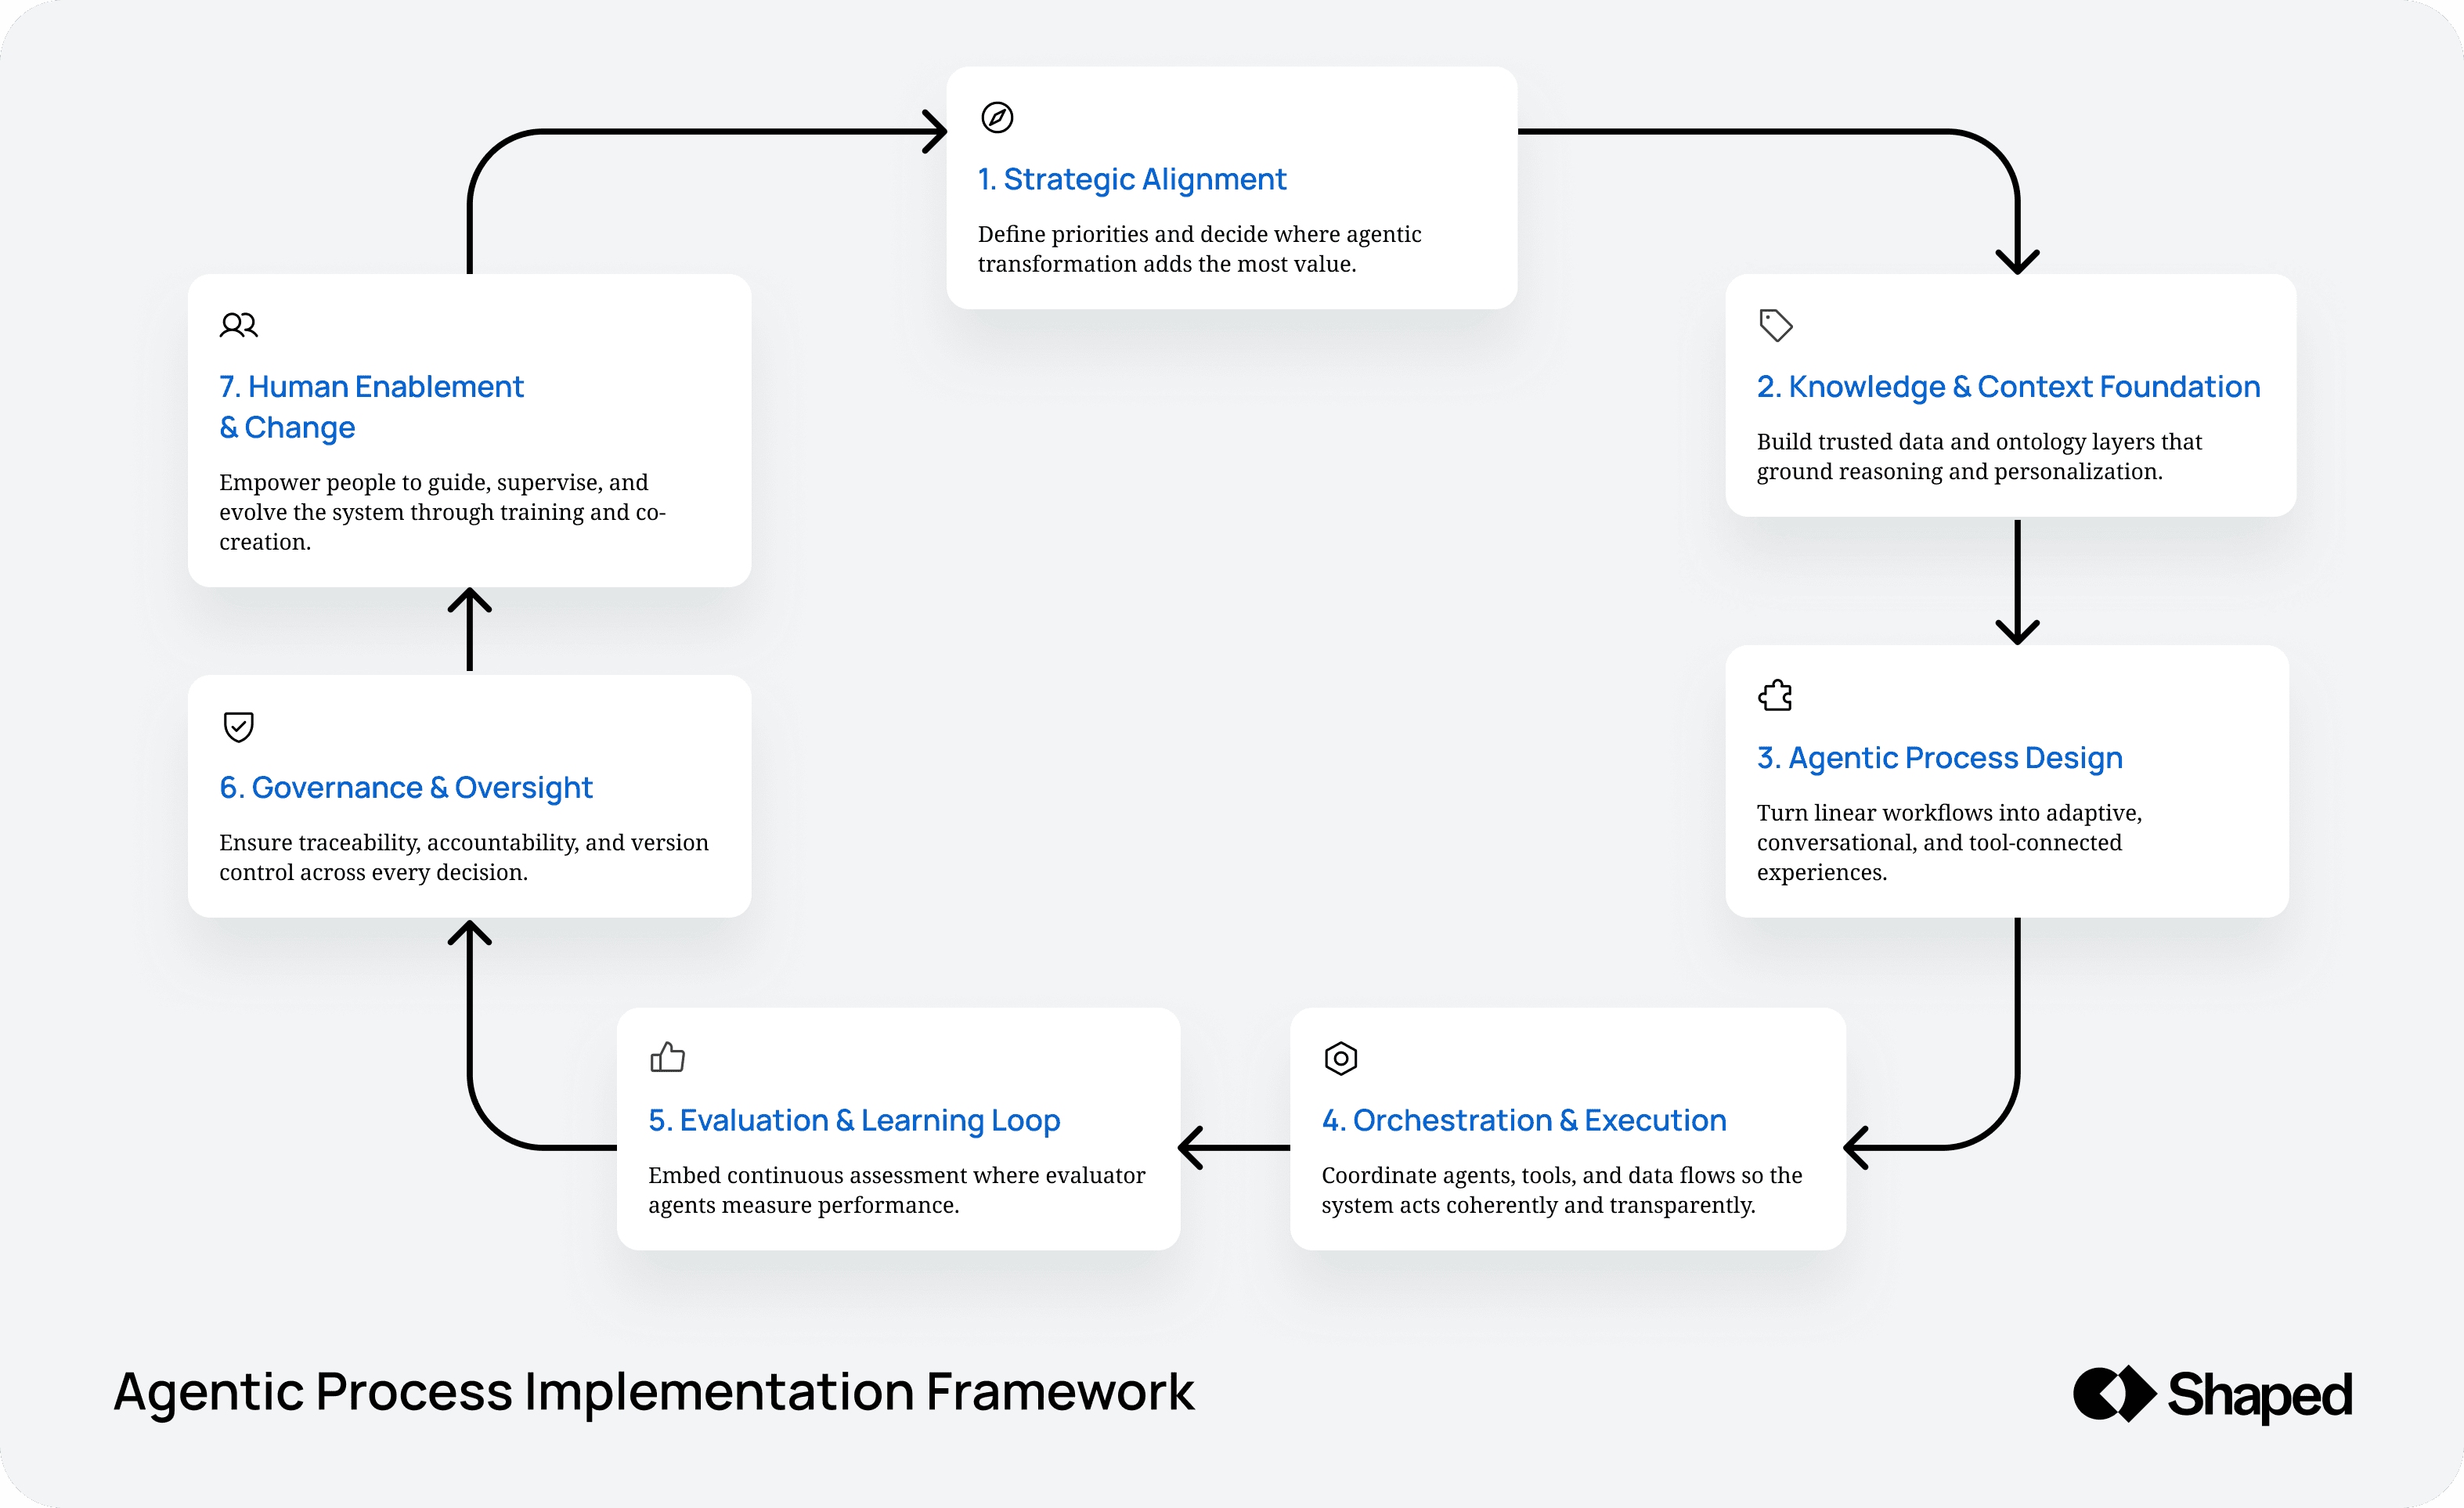Viewport: 2464px width, 1508px height.
Task: Click the 'Shaped' wordmark text
Action: coord(2259,1396)
